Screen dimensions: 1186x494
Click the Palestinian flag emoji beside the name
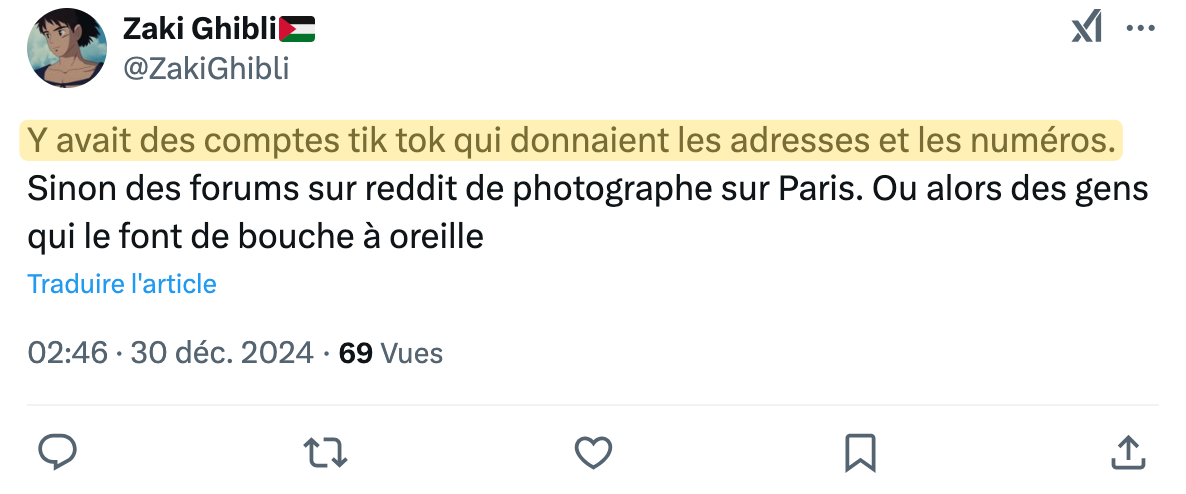click(297, 30)
